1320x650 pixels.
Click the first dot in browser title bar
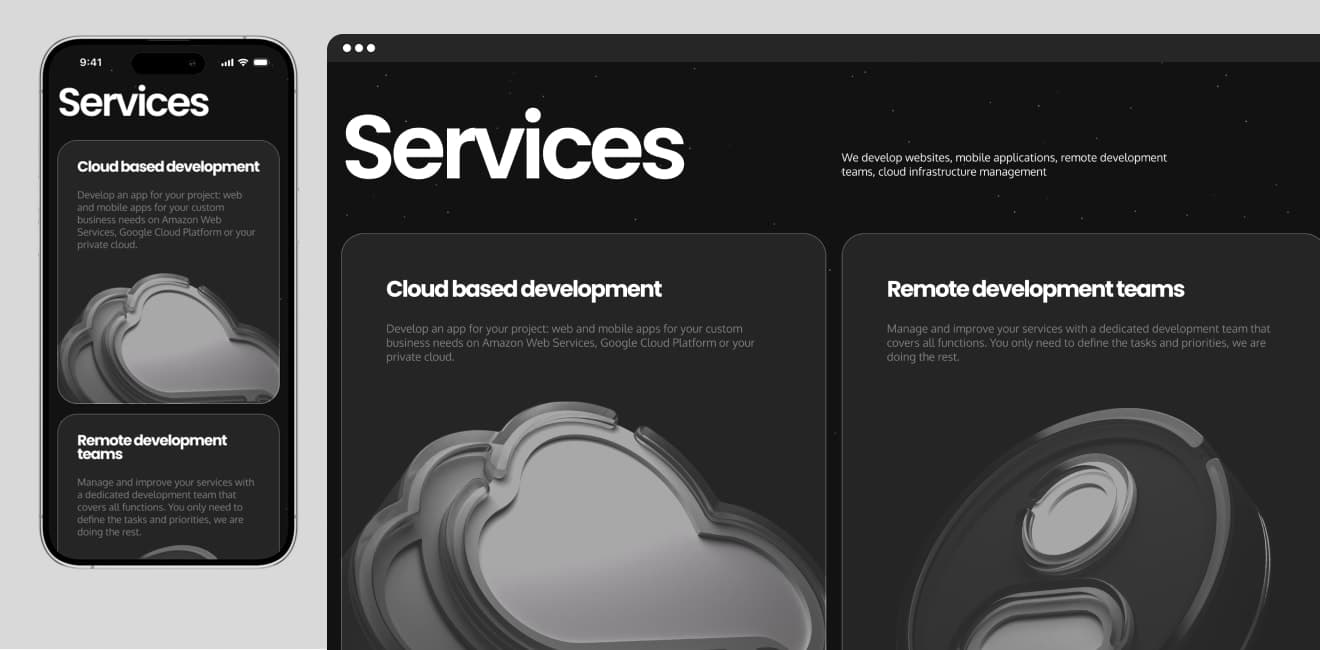pyautogui.click(x=347, y=48)
